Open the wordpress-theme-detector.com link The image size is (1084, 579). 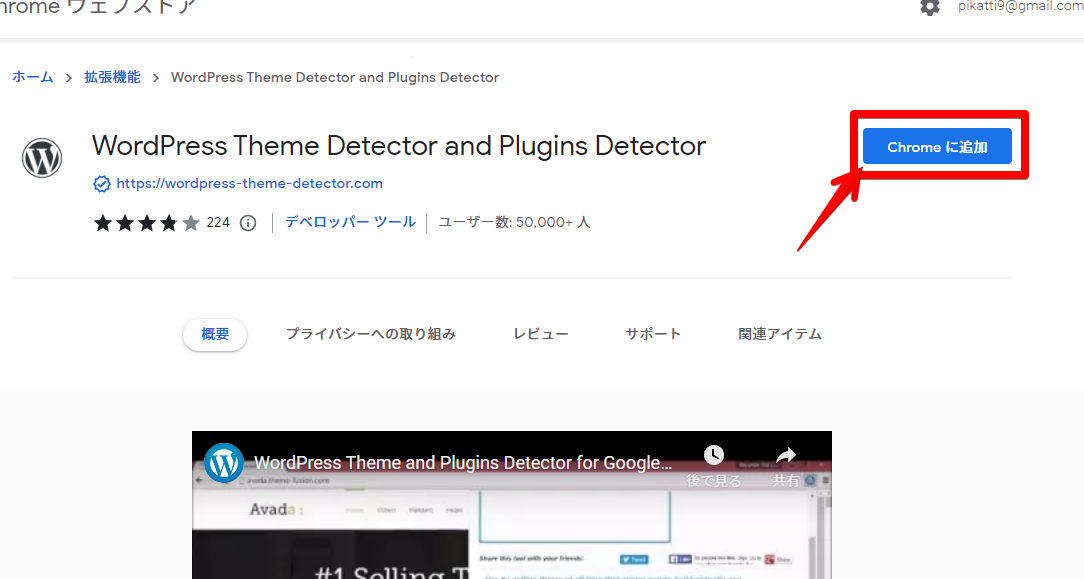(250, 183)
